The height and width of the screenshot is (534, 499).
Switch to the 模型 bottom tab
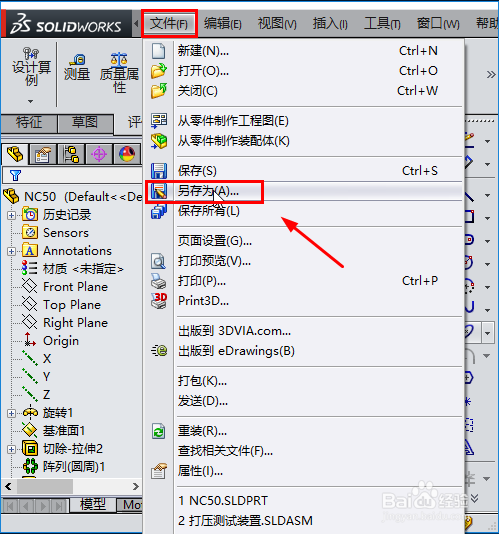pyautogui.click(x=93, y=505)
